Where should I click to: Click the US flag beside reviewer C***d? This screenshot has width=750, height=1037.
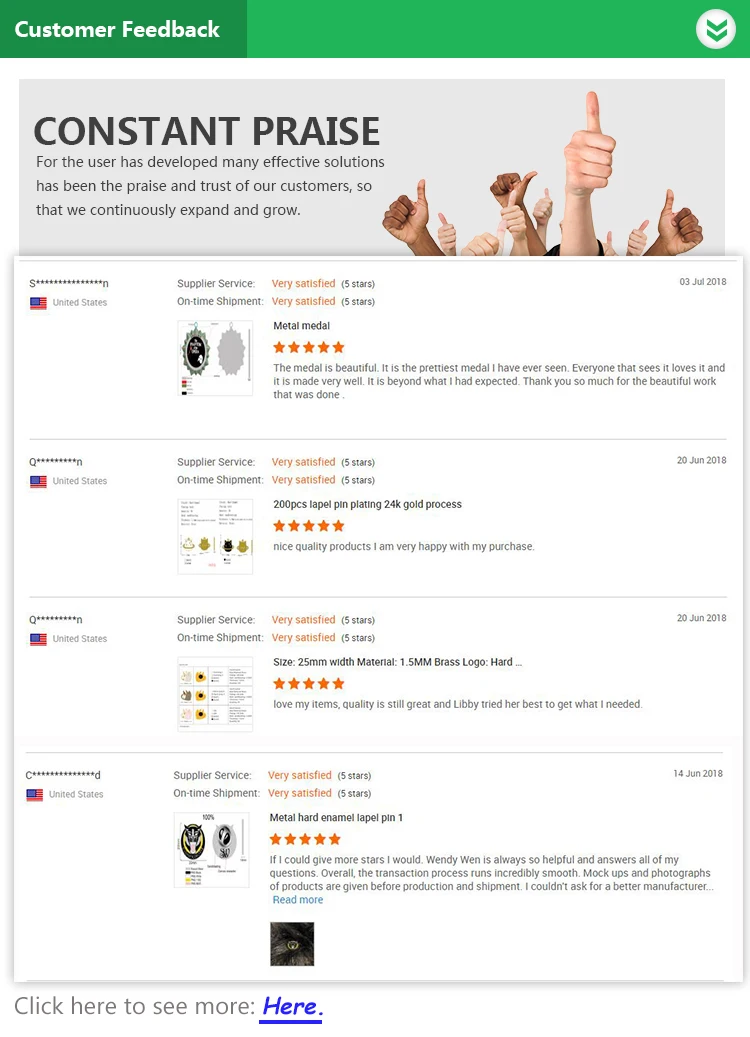pyautogui.click(x=34, y=794)
